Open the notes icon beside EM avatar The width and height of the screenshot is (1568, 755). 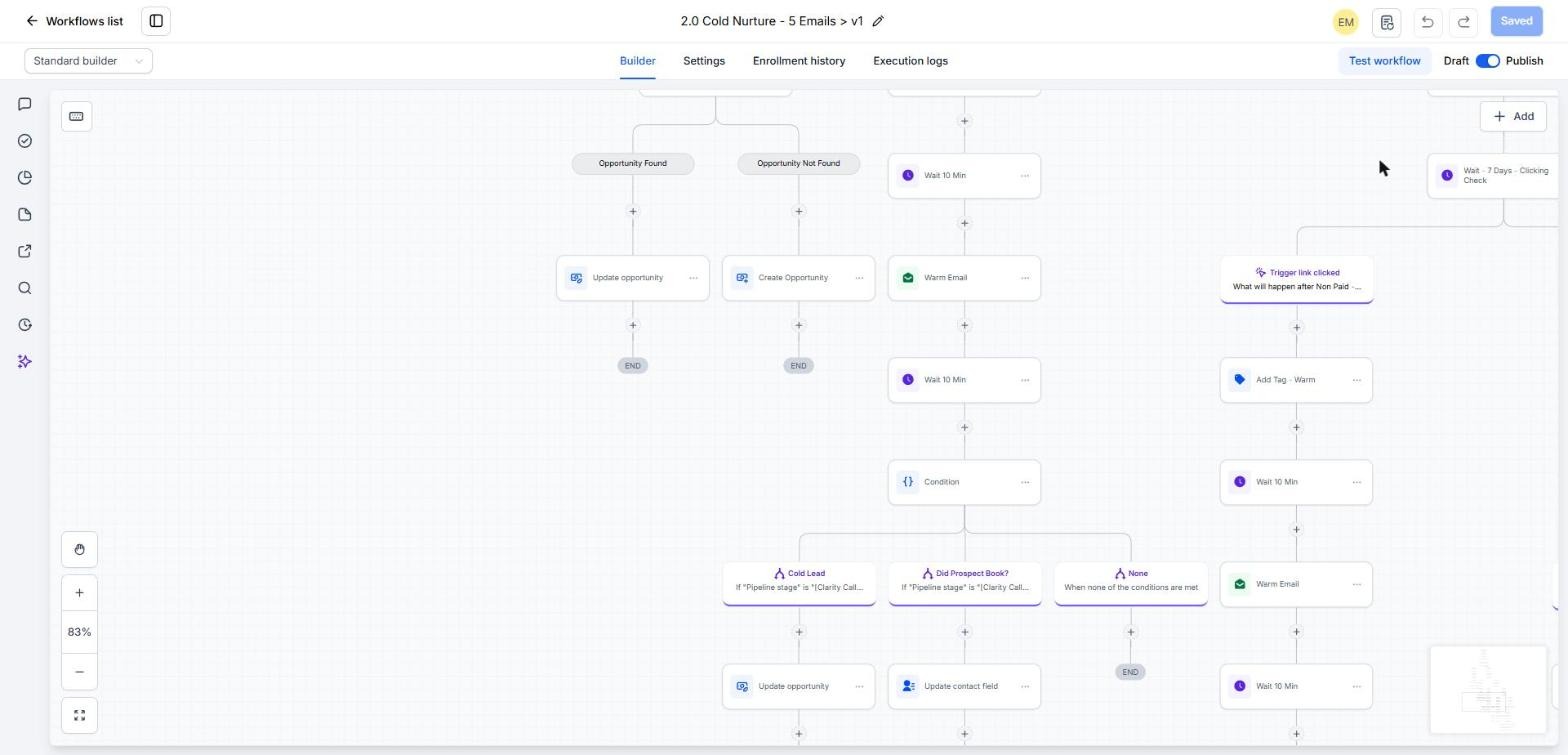coord(1387,21)
